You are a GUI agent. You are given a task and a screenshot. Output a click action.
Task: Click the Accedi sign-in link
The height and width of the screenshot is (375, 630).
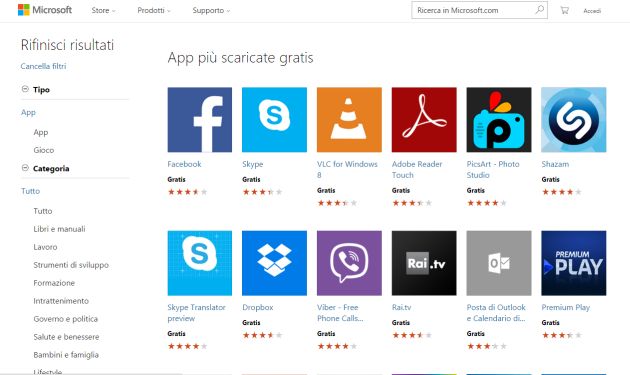coord(592,11)
